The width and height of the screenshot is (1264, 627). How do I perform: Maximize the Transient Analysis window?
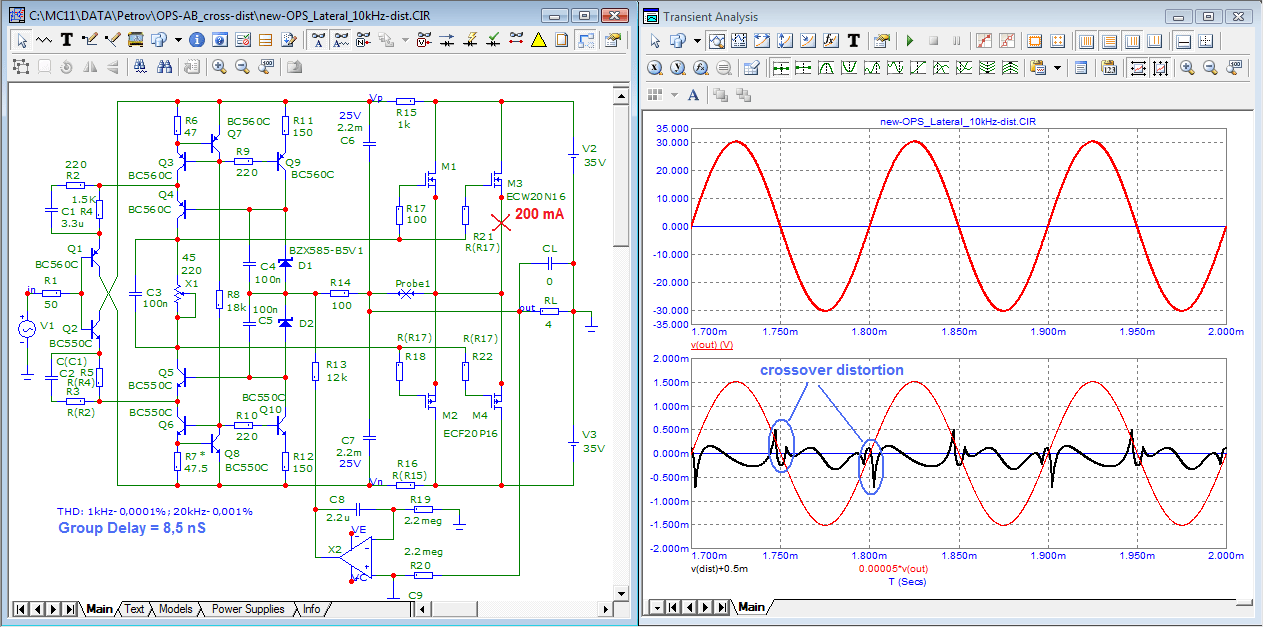tap(1209, 16)
